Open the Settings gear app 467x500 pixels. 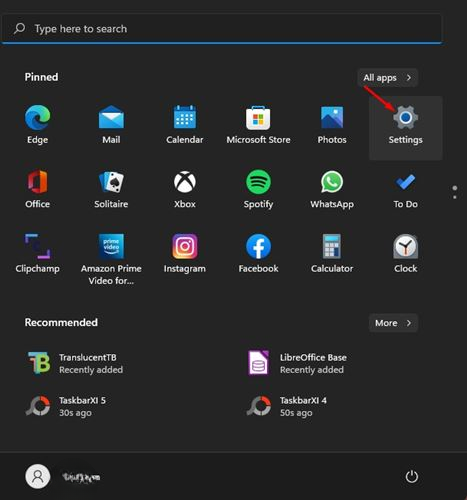coord(406,128)
